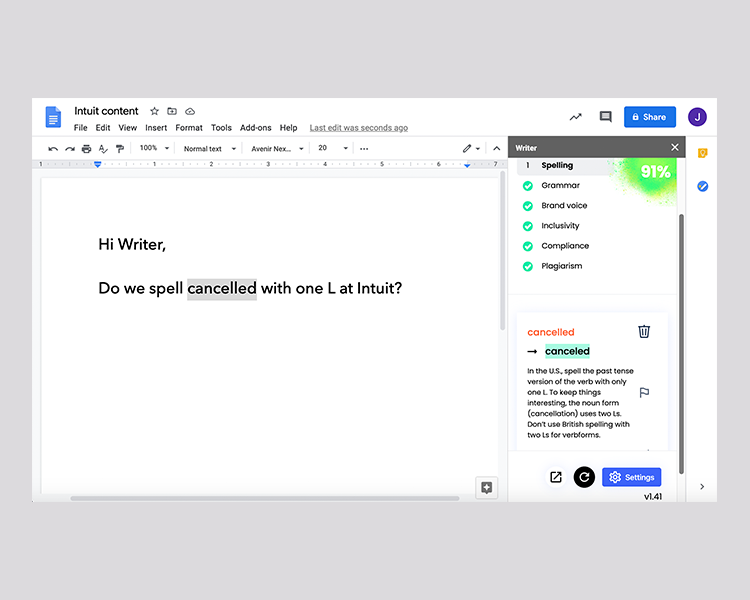Click the Hi Writer, greeting line
The width and height of the screenshot is (750, 600).
point(132,244)
